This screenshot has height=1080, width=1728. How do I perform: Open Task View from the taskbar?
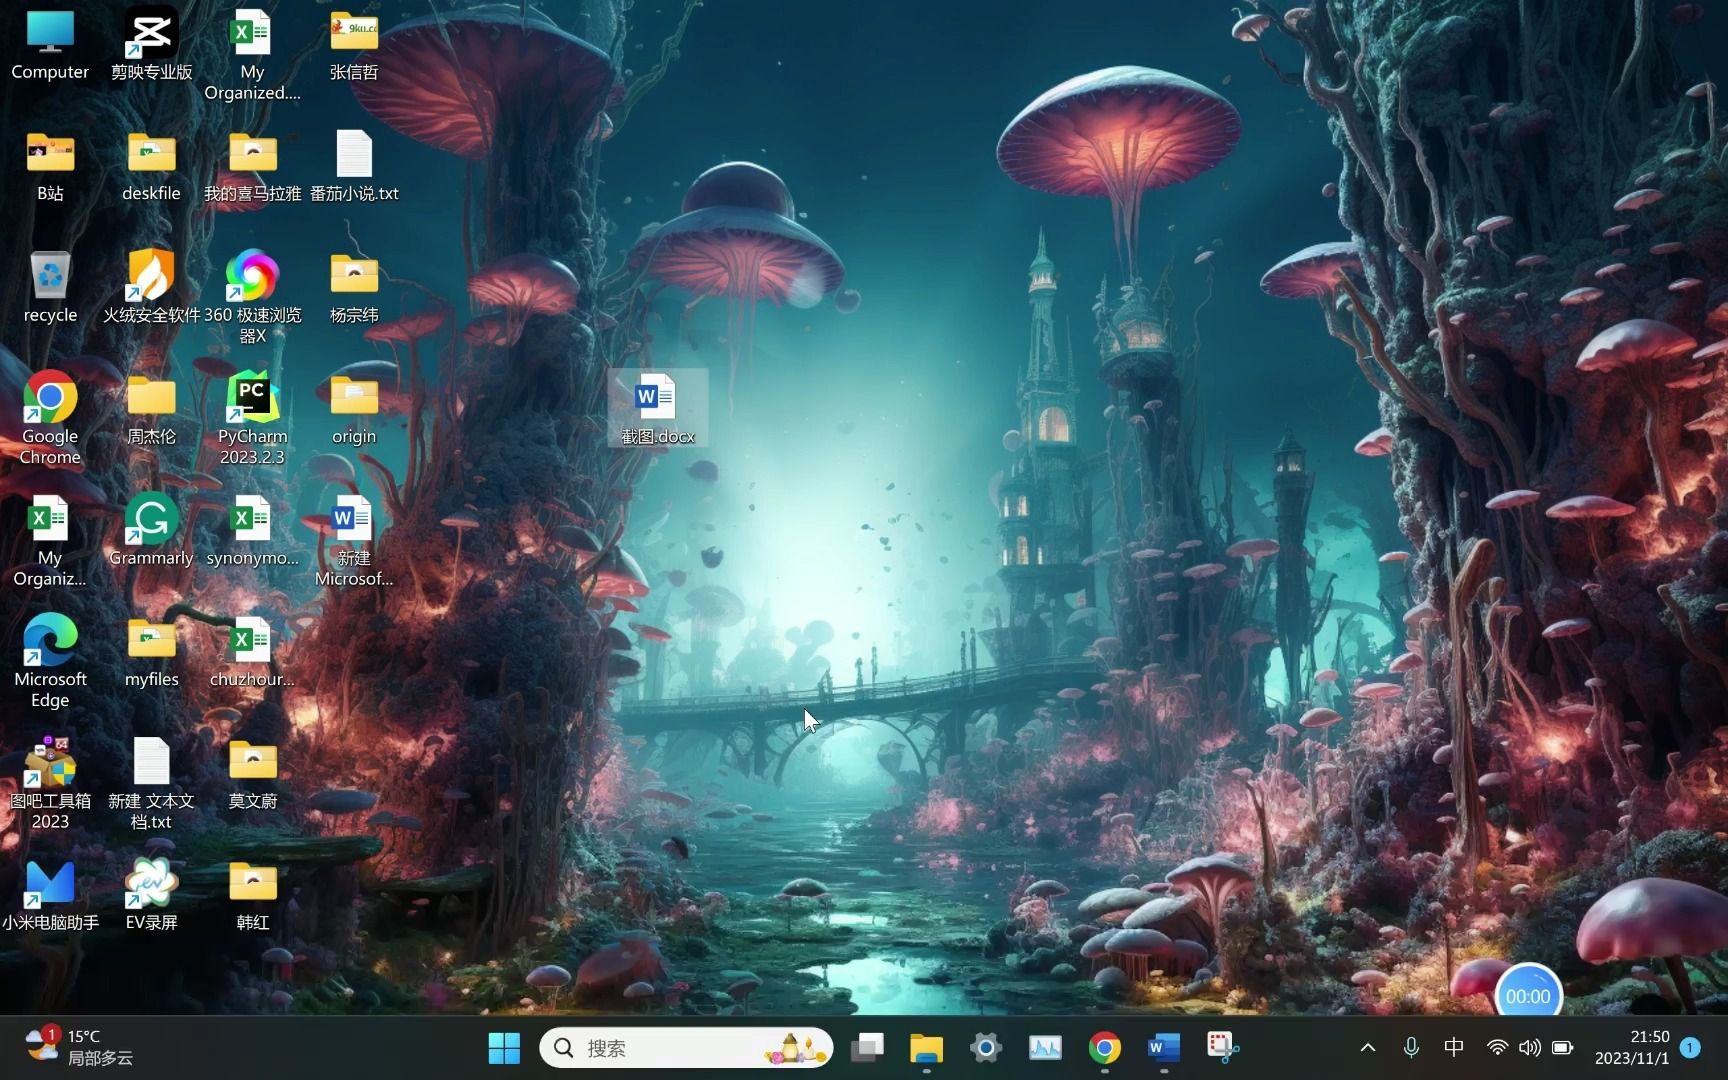tap(866, 1048)
